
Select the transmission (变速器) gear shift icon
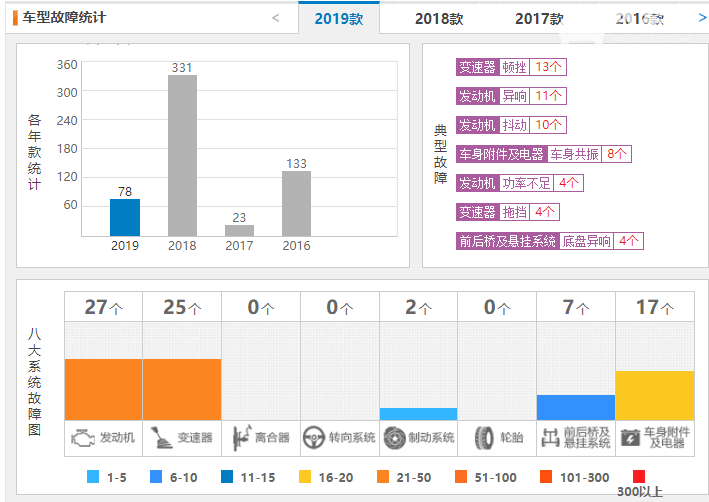point(161,438)
